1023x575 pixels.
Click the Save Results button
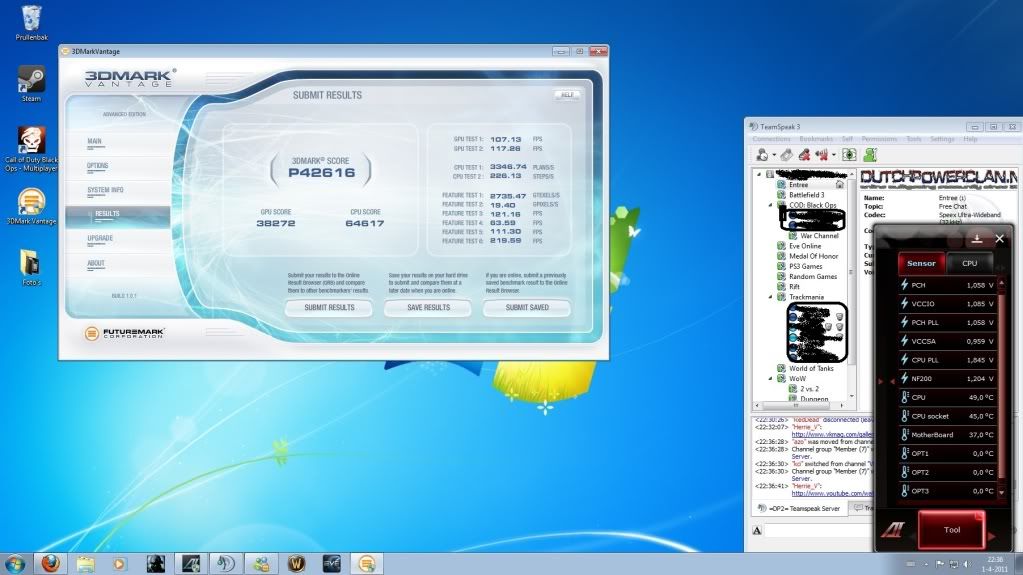pos(428,307)
